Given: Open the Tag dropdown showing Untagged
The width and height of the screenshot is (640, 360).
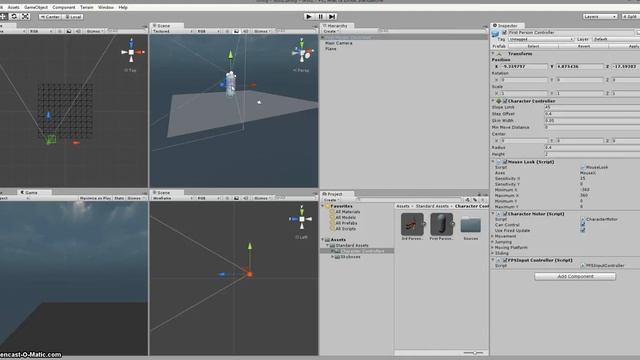Looking at the screenshot, I should 540,39.
